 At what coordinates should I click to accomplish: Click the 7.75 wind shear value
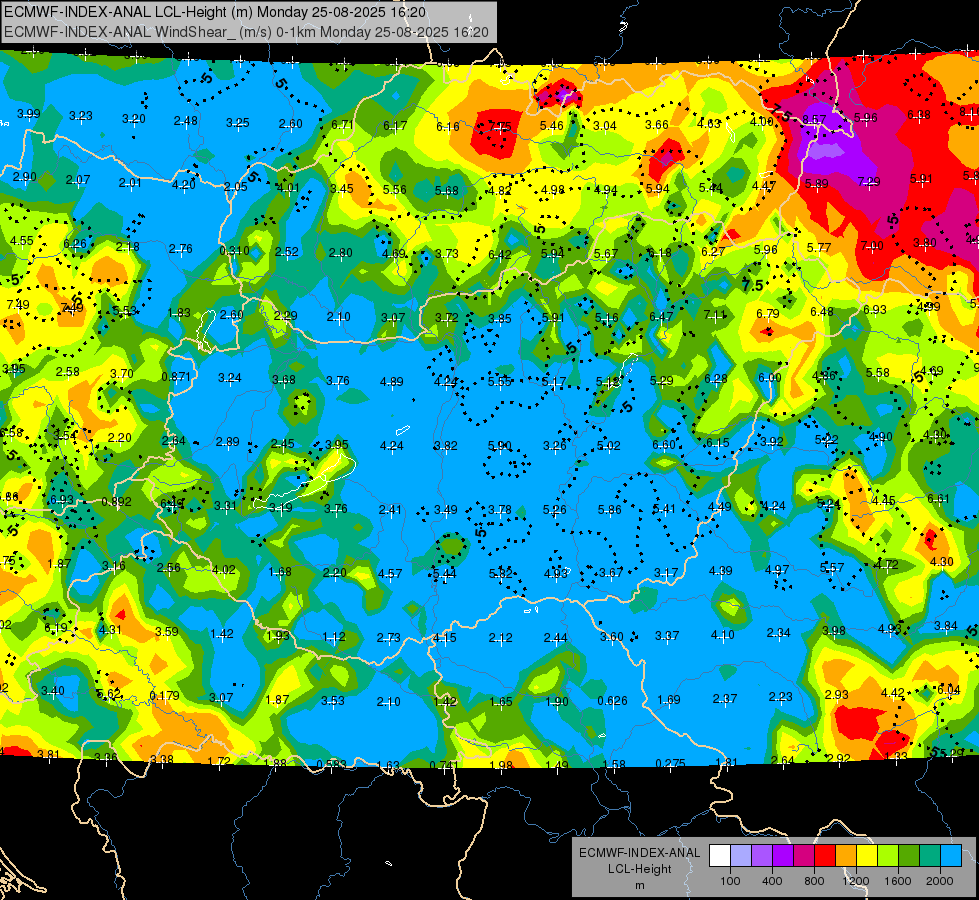(499, 127)
